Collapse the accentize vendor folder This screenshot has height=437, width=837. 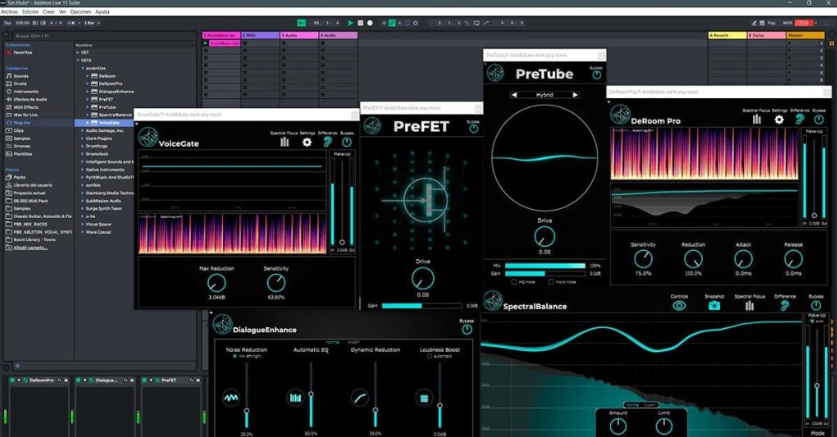83,68
